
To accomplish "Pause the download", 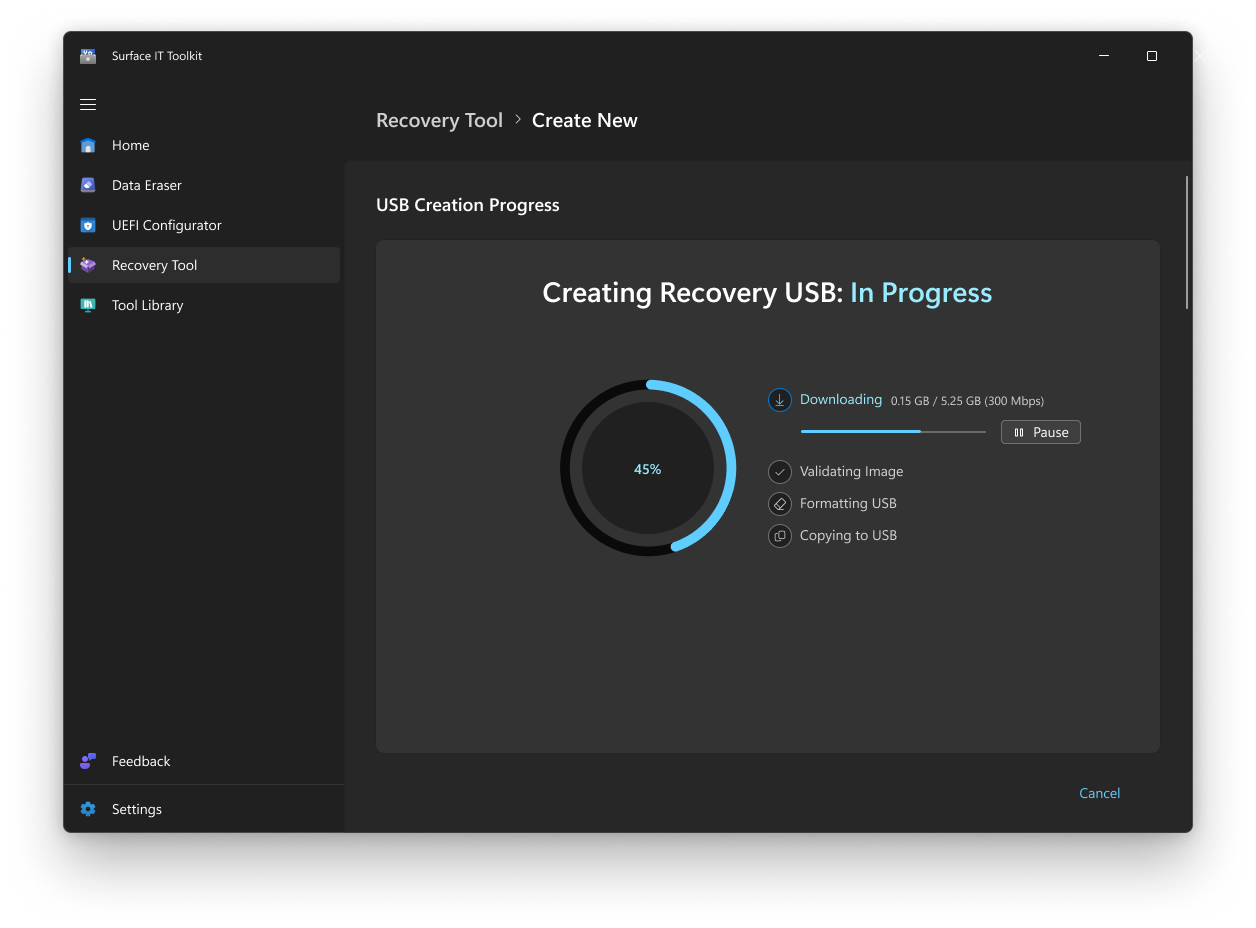I will pos(1041,432).
